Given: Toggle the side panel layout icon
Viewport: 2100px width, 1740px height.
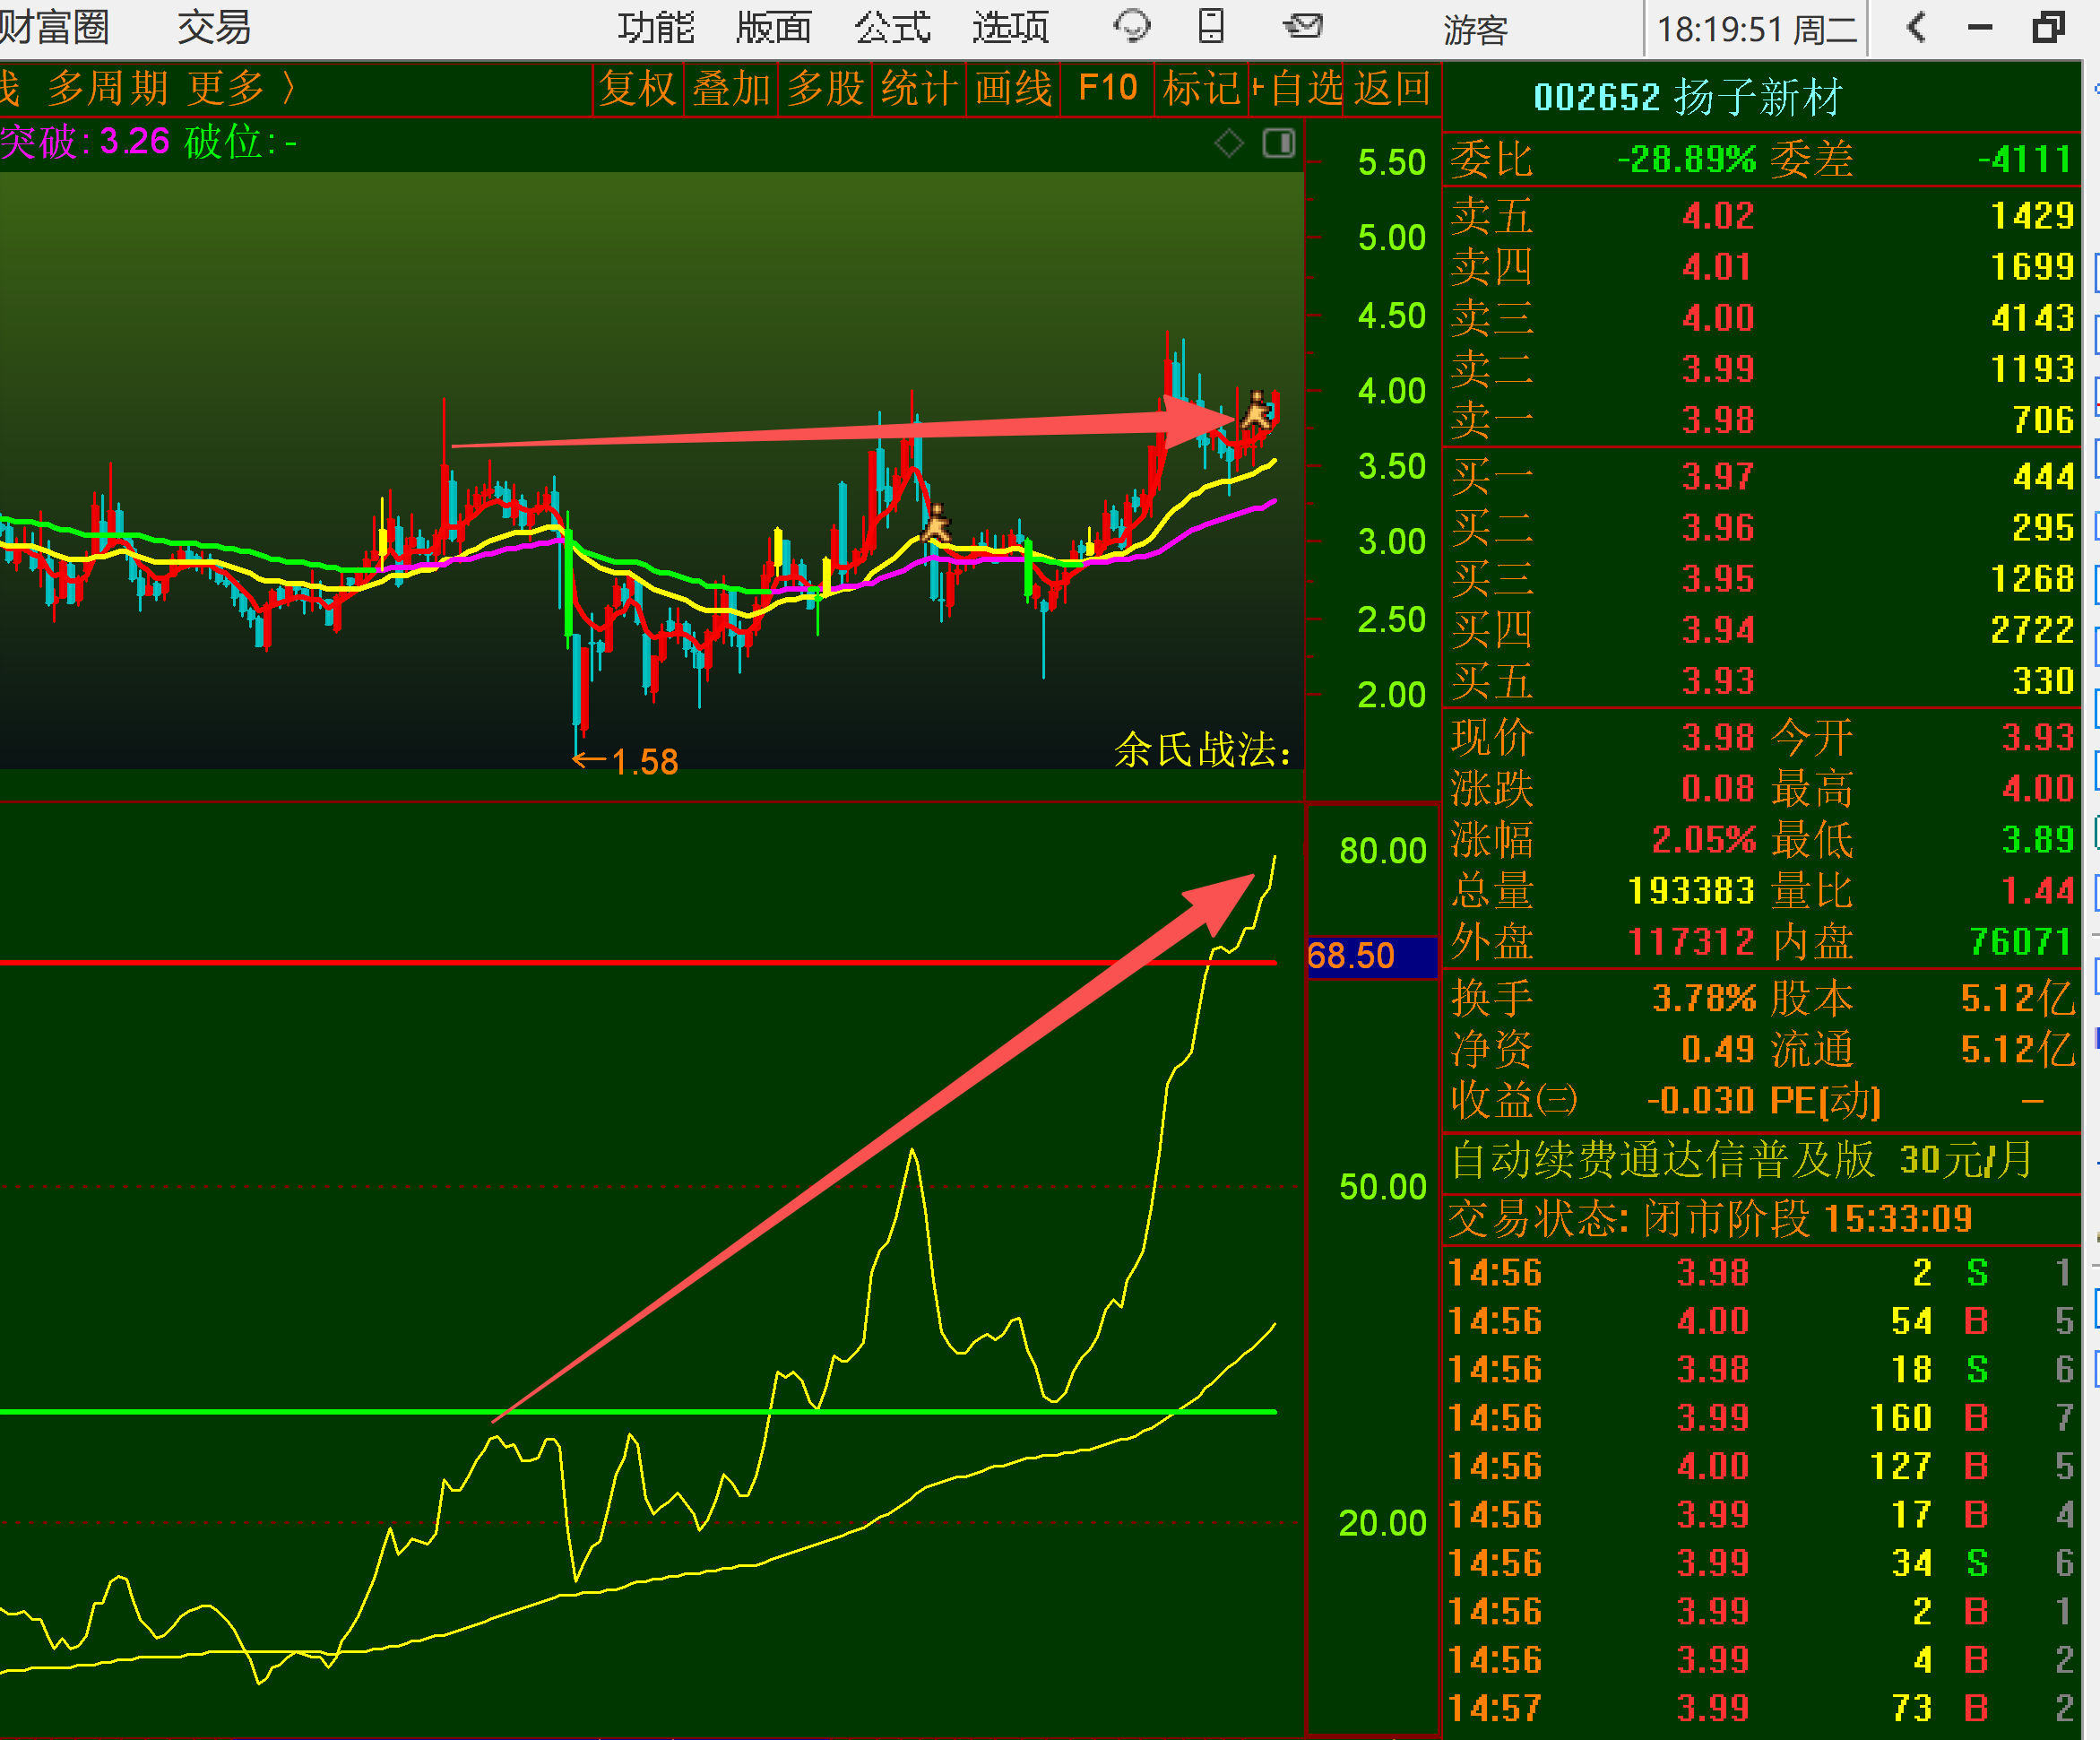Looking at the screenshot, I should coord(1278,143).
